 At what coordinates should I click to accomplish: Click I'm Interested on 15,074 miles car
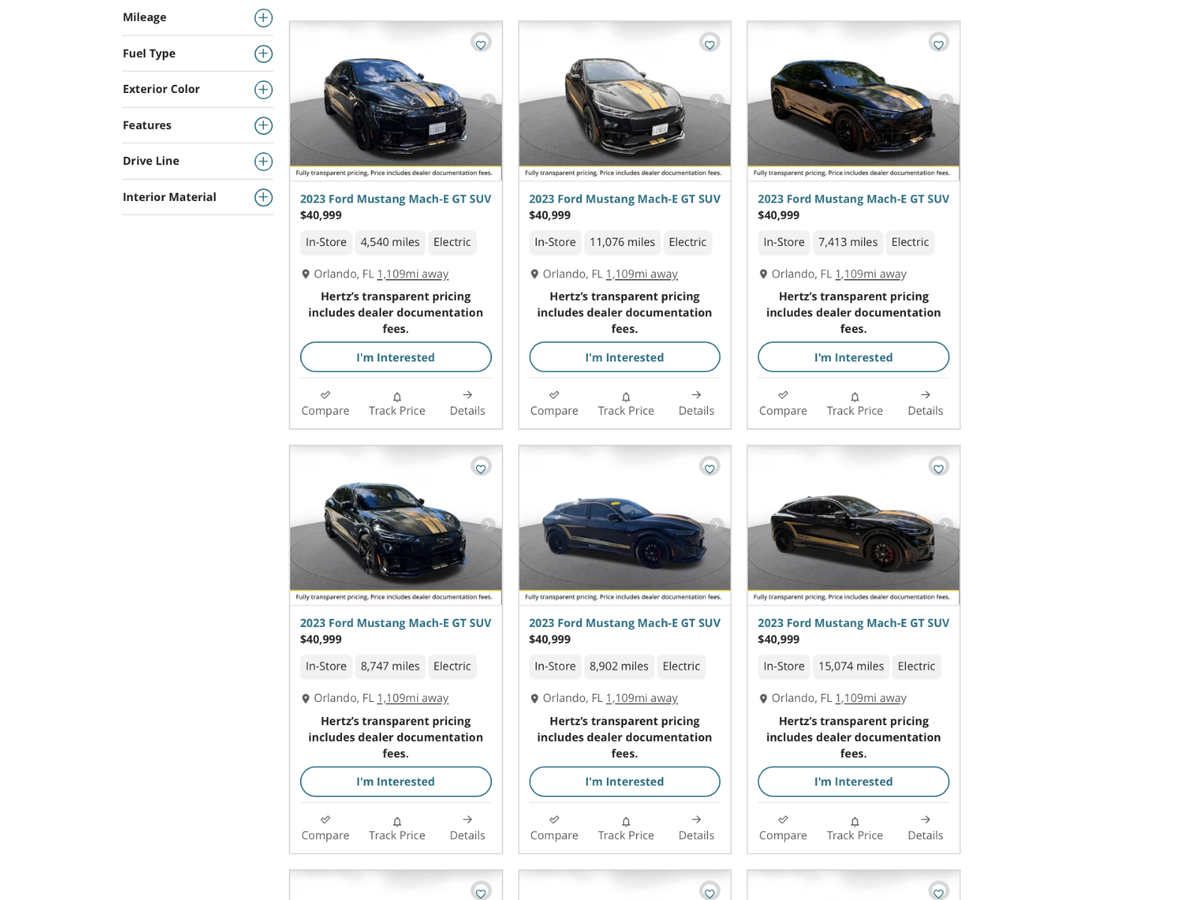pyautogui.click(x=854, y=781)
